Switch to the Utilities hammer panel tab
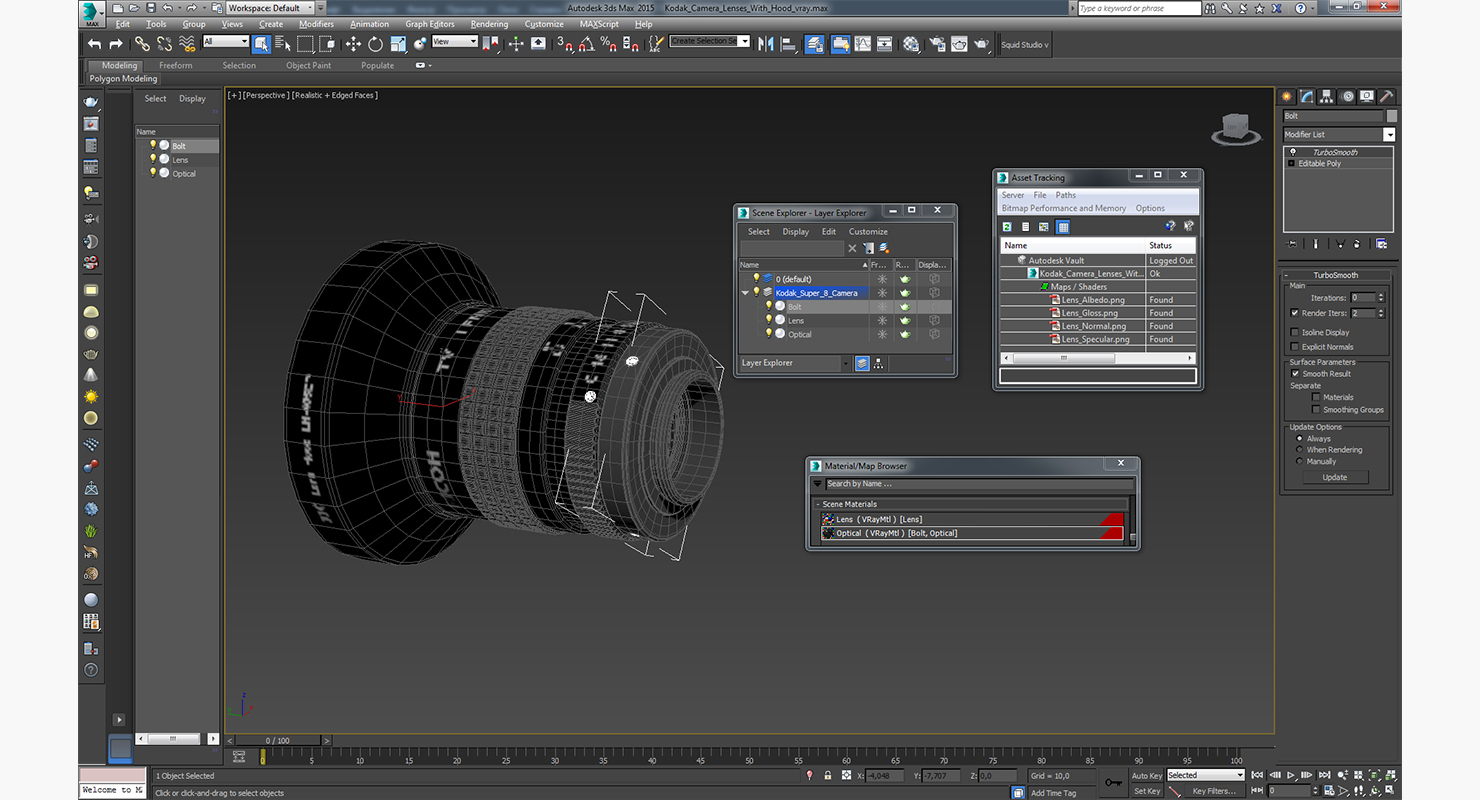The height and width of the screenshot is (800, 1480). (x=1386, y=97)
